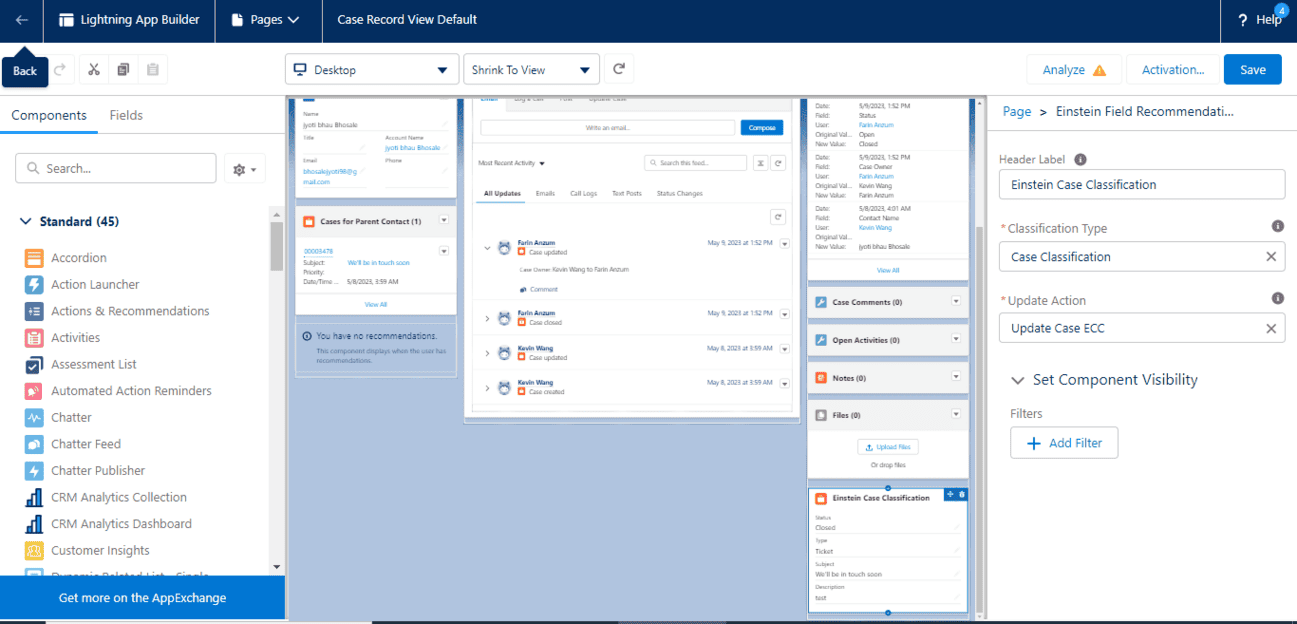Screen dimensions: 1297x624
Task: Switch to the Fields tab
Action: (125, 115)
